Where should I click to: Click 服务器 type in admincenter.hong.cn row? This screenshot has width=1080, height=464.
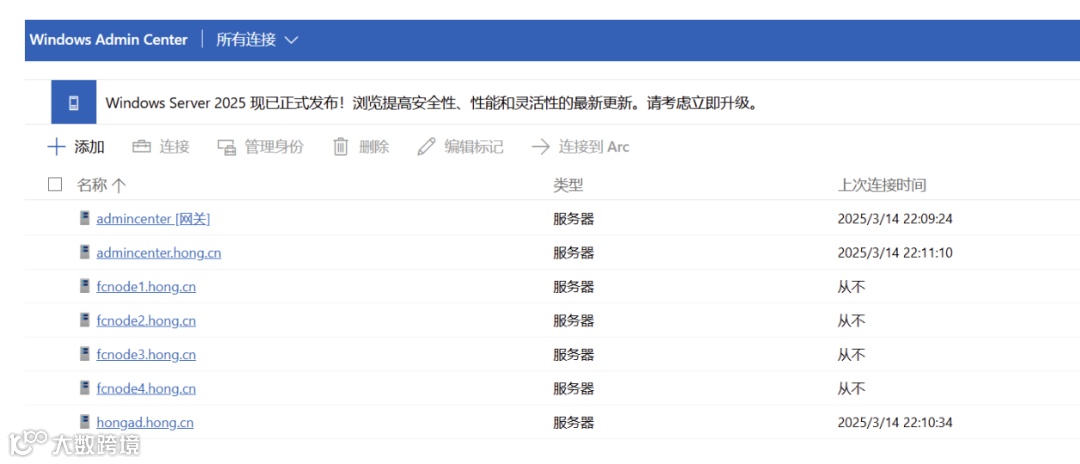pyautogui.click(x=574, y=253)
